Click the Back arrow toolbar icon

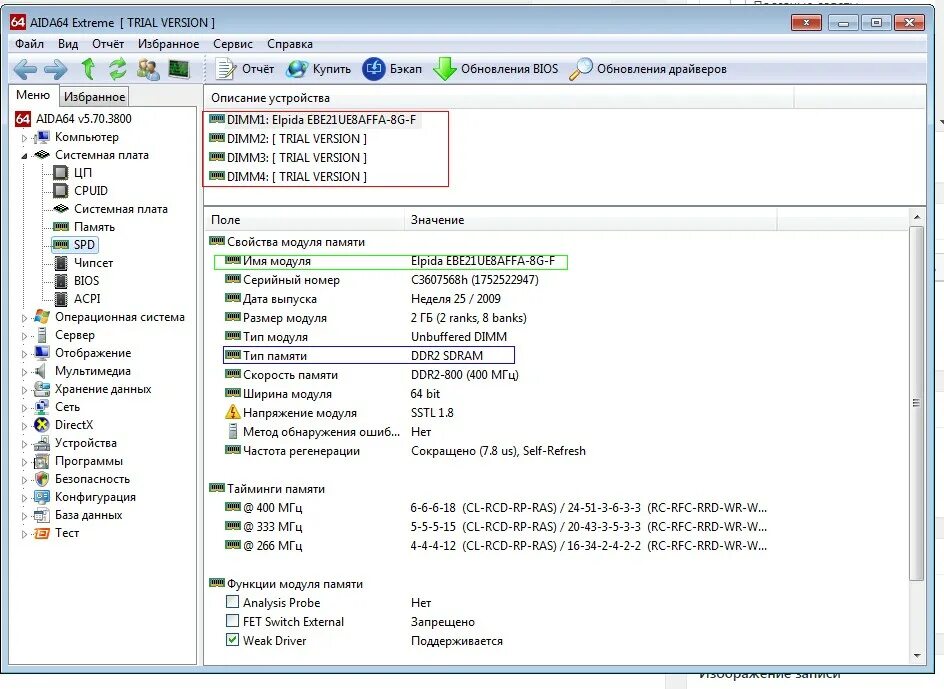pyautogui.click(x=25, y=69)
